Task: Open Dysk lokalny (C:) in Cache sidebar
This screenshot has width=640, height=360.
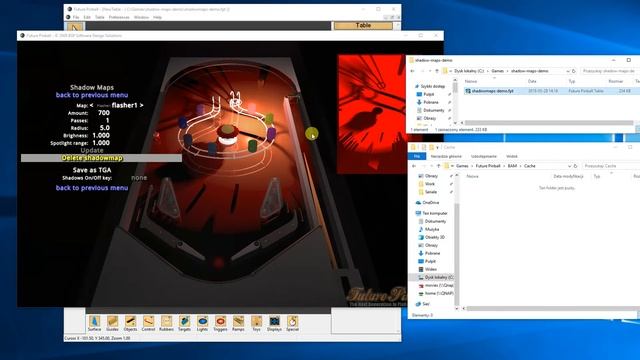Action: click(x=438, y=277)
